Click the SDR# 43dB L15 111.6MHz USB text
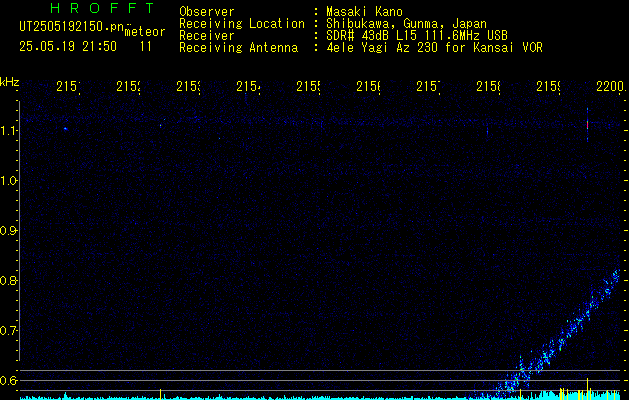 point(417,36)
